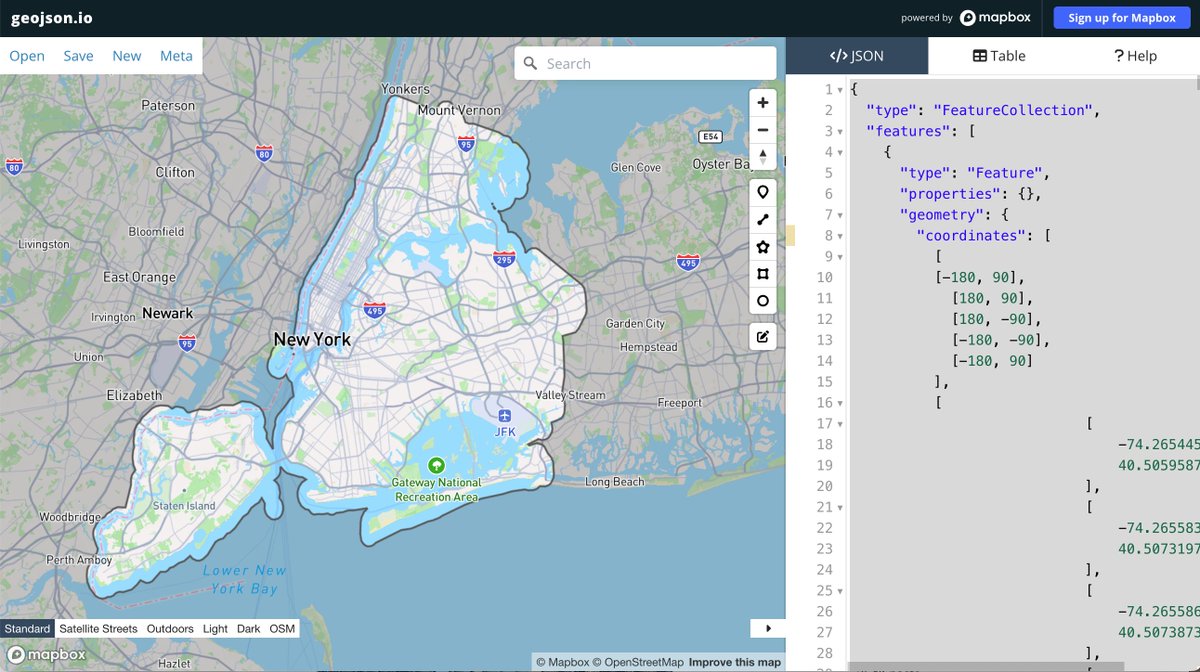Image resolution: width=1200 pixels, height=672 pixels.
Task: Click the Long Beach label on map
Action: [x=615, y=482]
